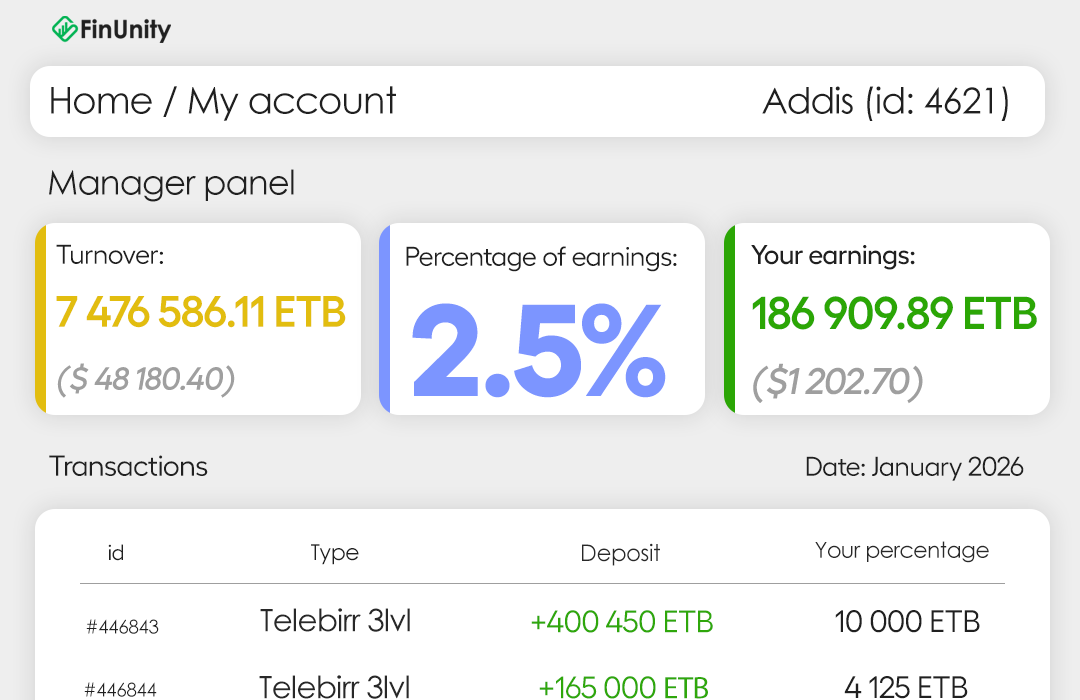Click the blue earnings percentage accent bar
This screenshot has height=700, width=1080.
384,319
